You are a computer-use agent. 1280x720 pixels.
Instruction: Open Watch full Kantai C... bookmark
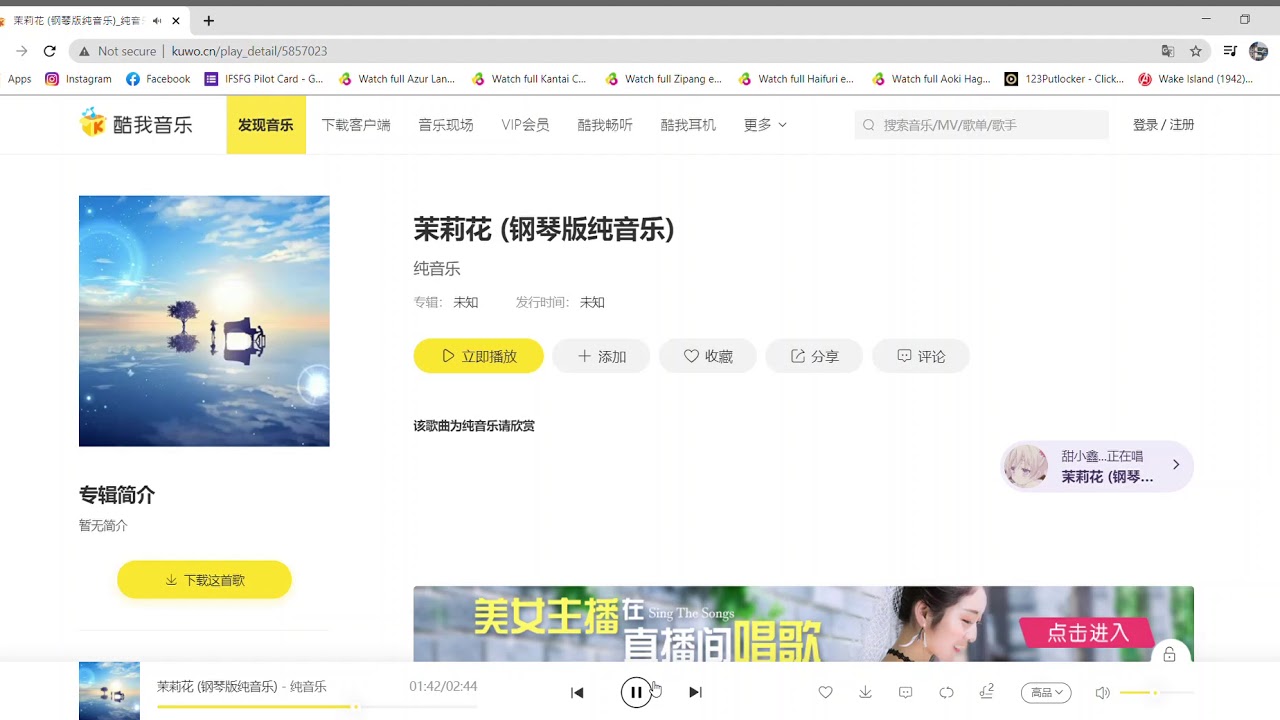click(529, 79)
